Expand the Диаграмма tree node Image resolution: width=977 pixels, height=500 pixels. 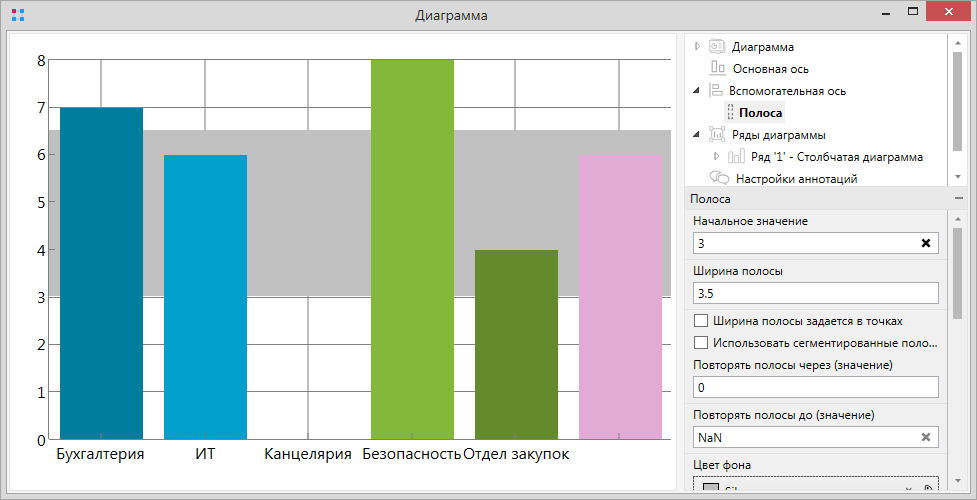(697, 46)
